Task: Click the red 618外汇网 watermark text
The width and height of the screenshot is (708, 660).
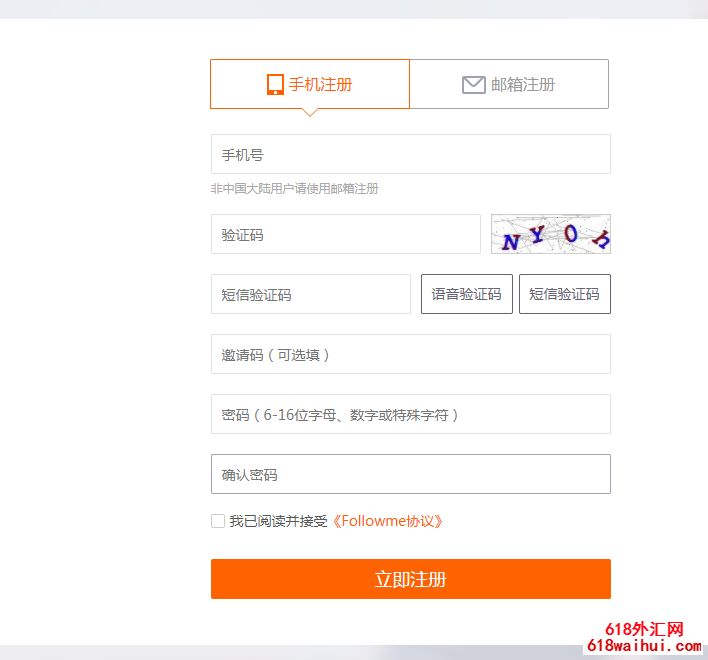Action: (645, 630)
